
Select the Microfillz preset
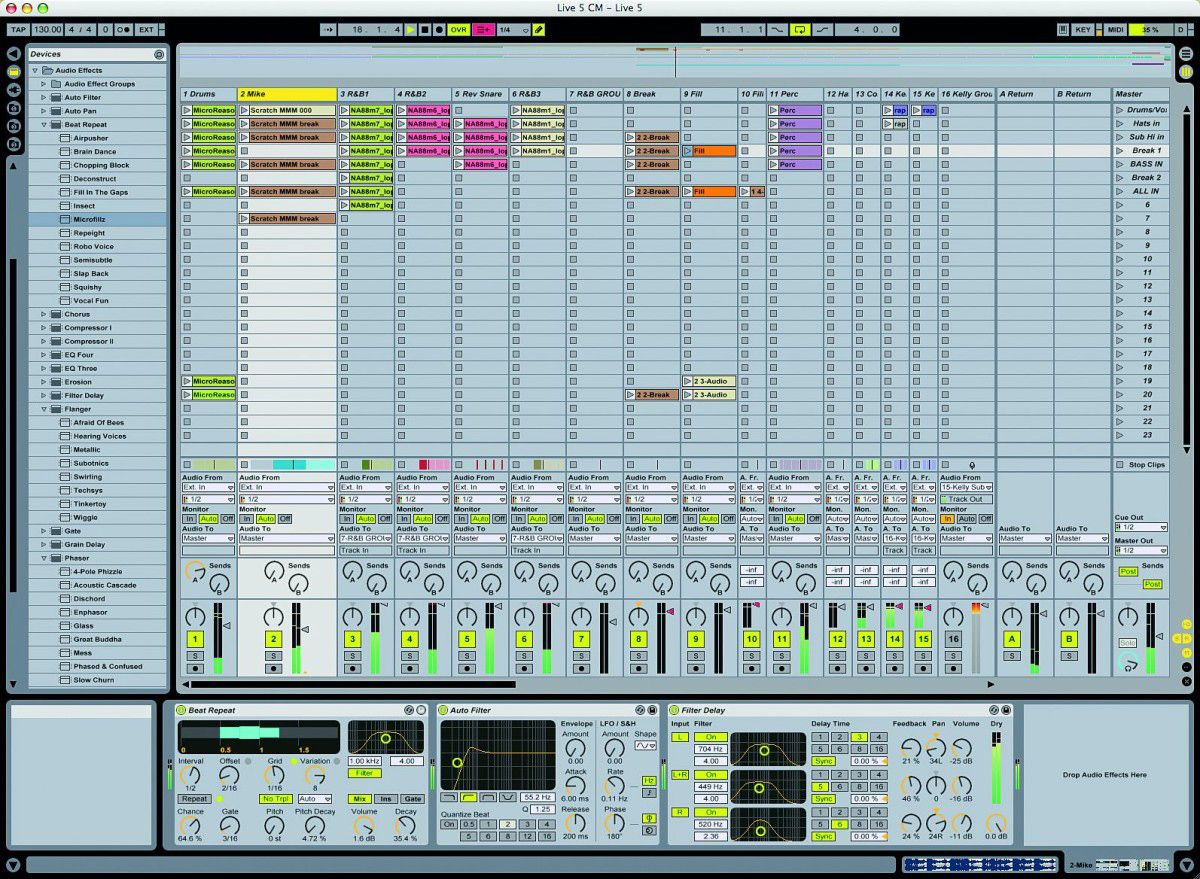click(x=98, y=219)
